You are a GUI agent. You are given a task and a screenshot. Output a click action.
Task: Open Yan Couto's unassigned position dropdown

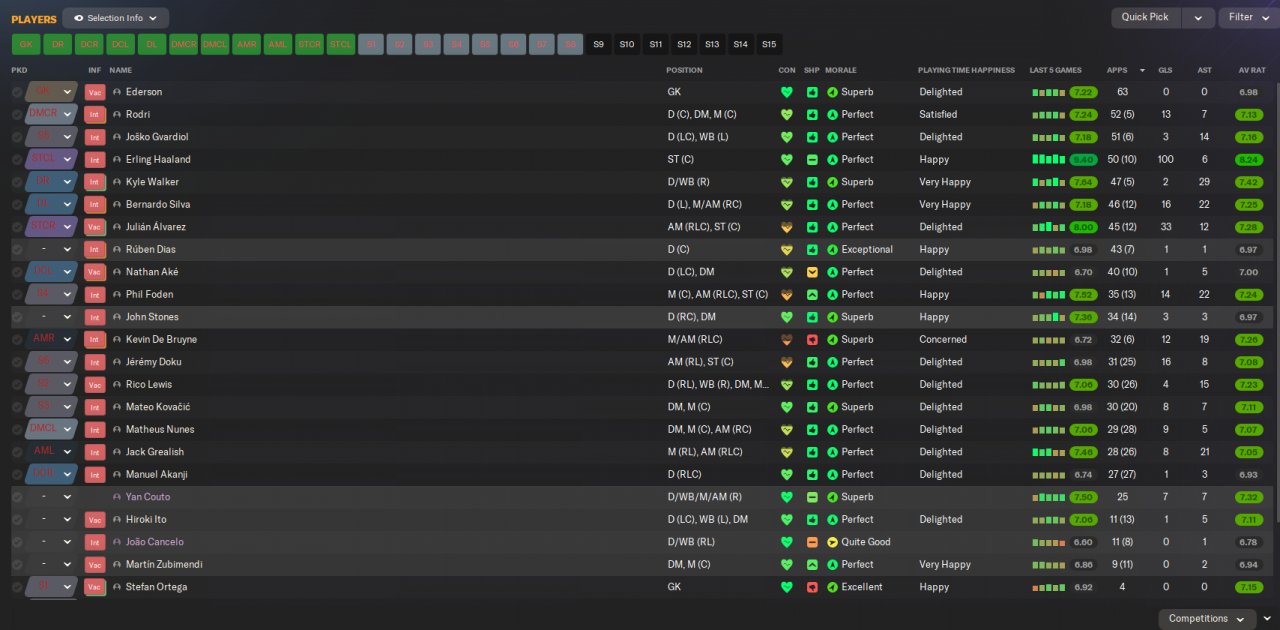[x=52, y=497]
